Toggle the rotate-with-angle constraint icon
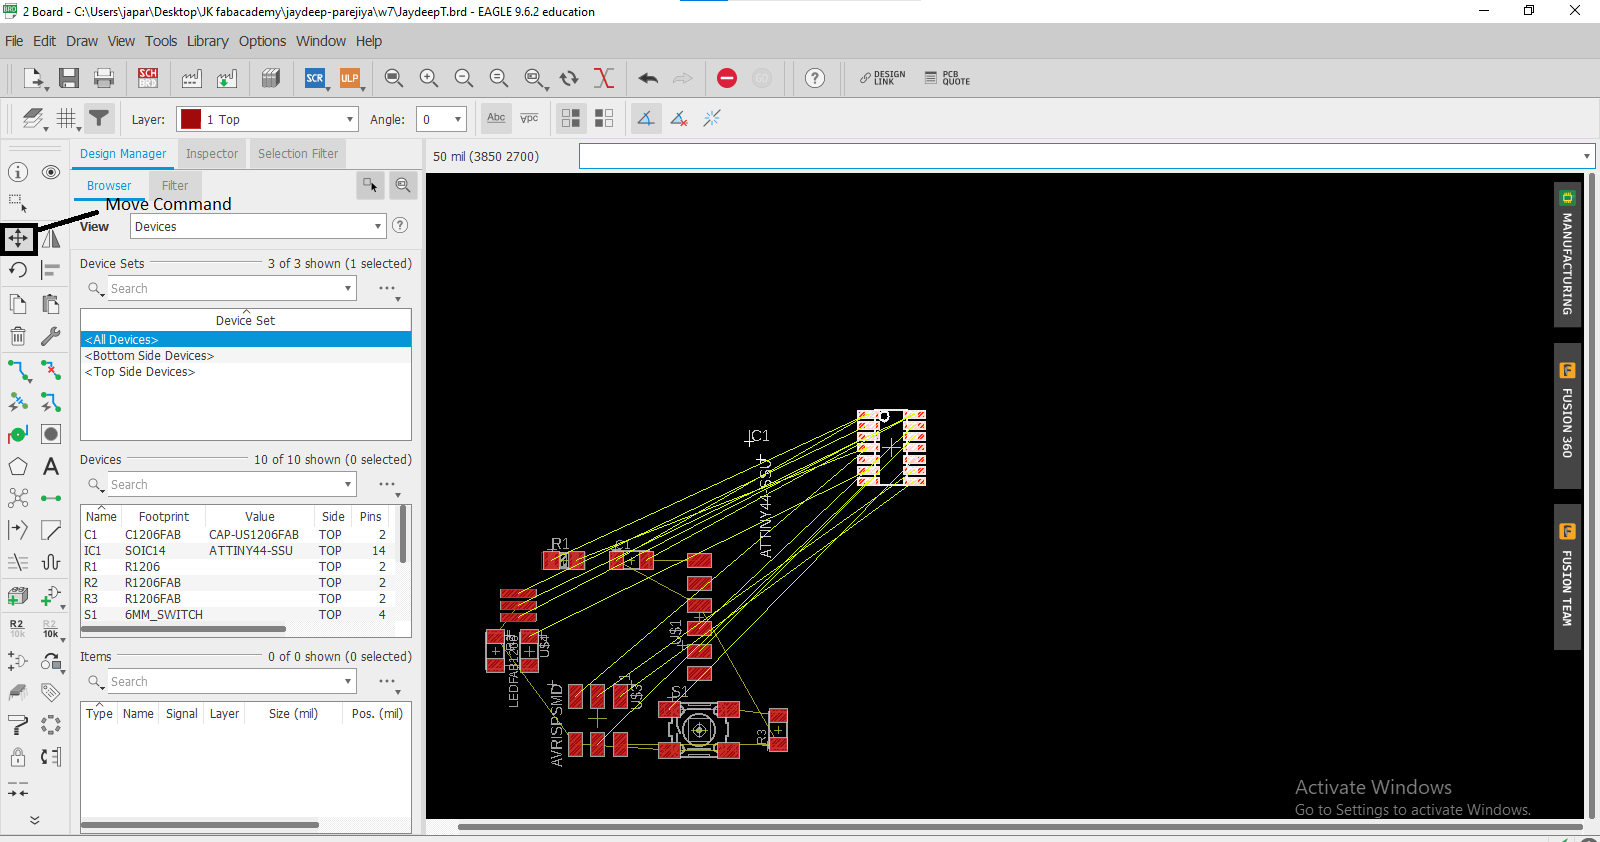Image resolution: width=1600 pixels, height=842 pixels. [646, 118]
